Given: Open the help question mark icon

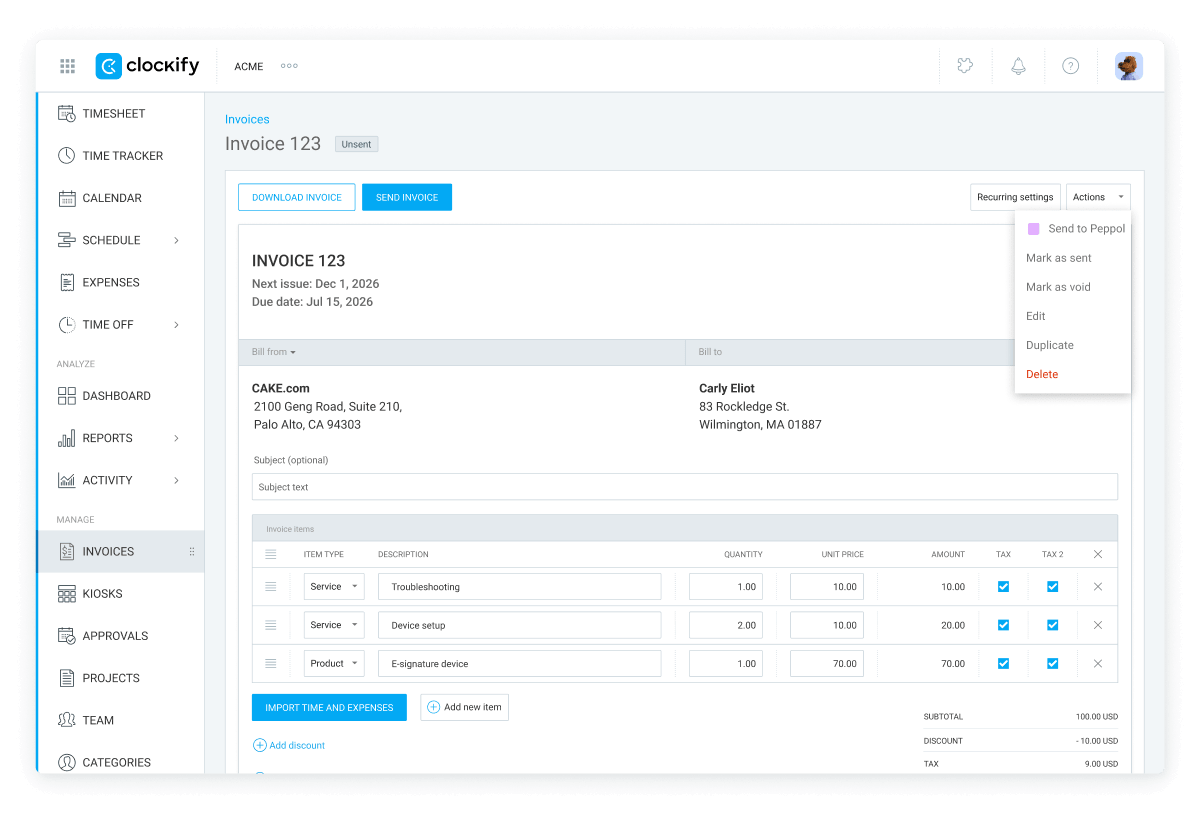Looking at the screenshot, I should 1070,66.
